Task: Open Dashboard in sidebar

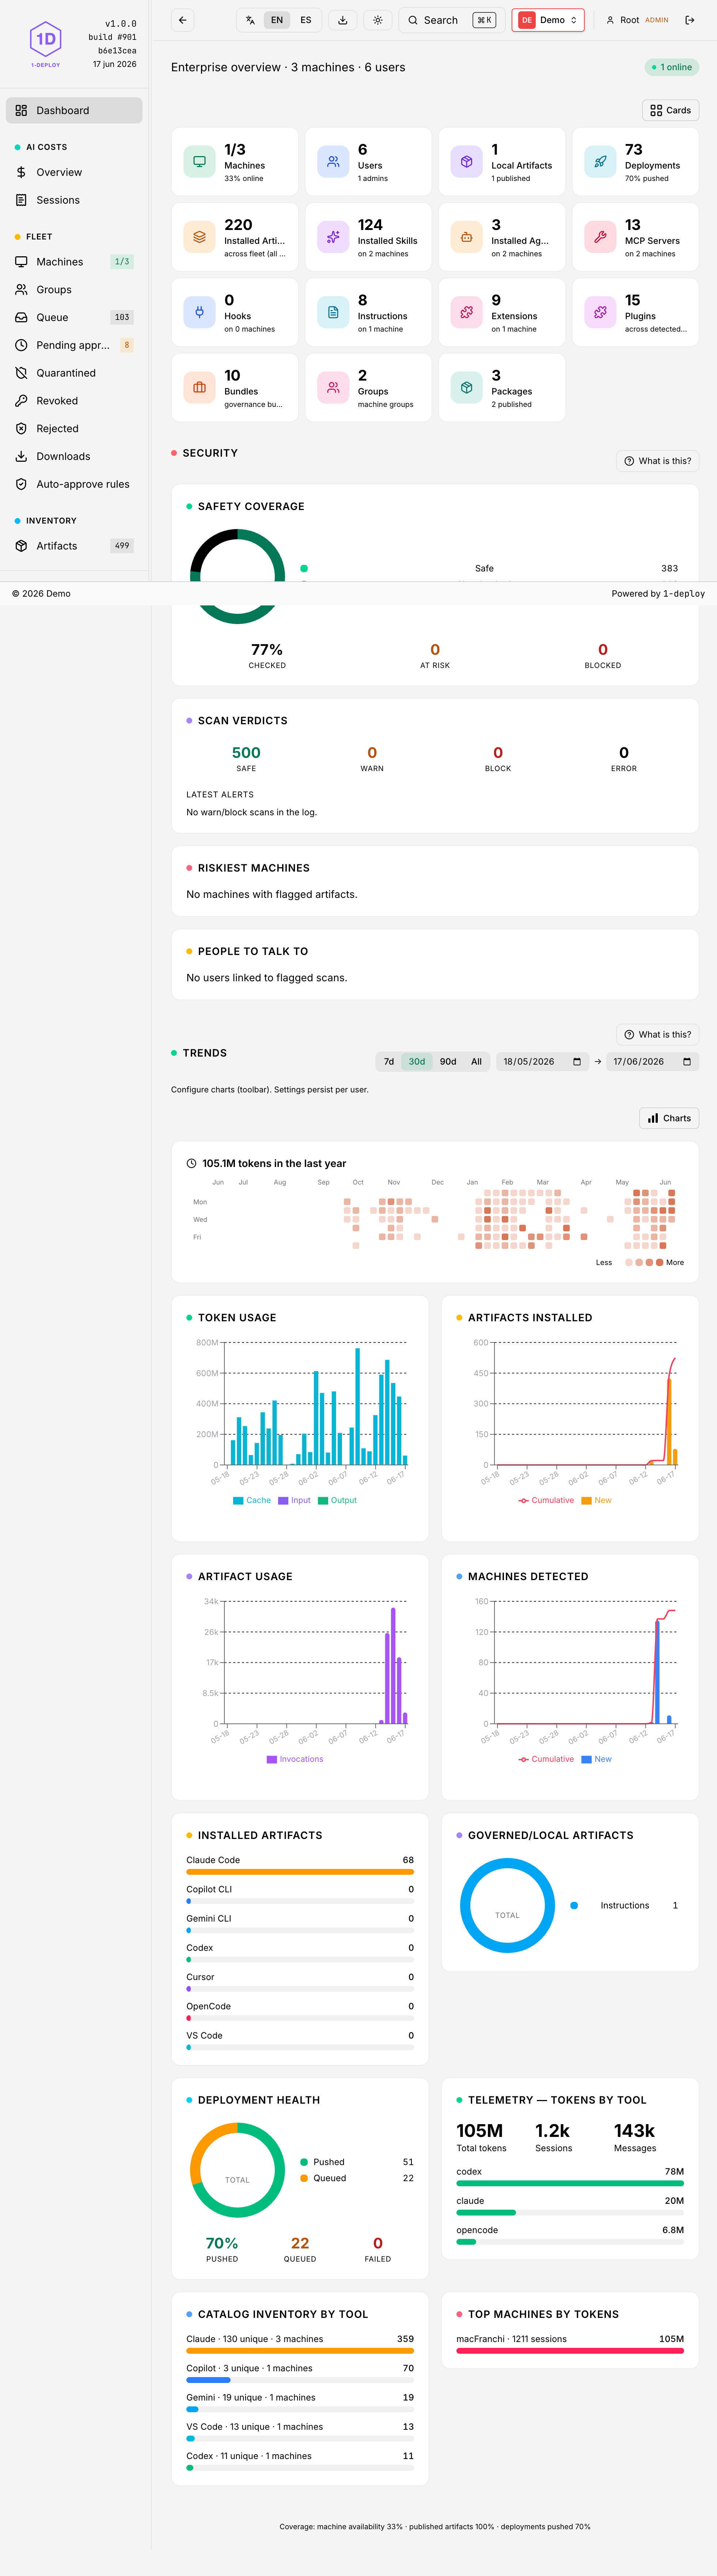Action: point(74,110)
